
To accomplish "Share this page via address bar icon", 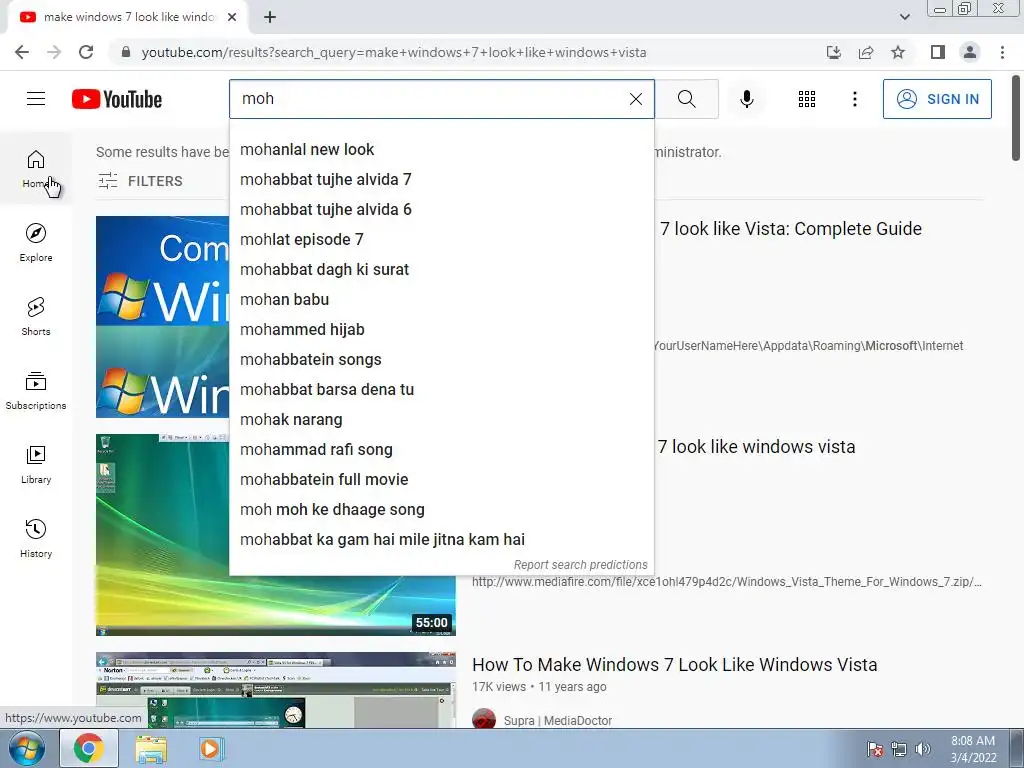I will click(866, 52).
